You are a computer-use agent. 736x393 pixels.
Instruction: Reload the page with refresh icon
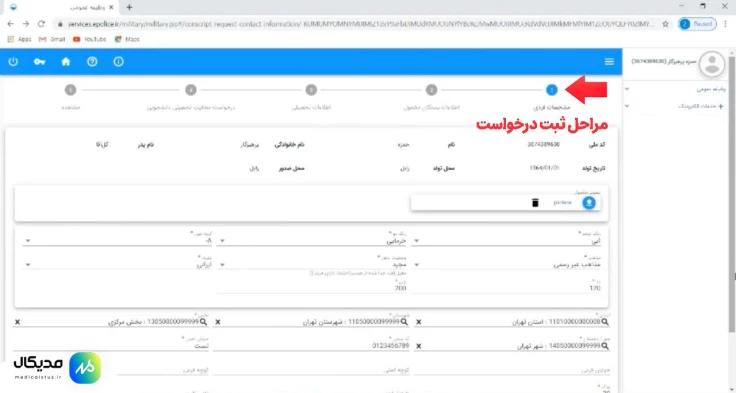click(41, 24)
